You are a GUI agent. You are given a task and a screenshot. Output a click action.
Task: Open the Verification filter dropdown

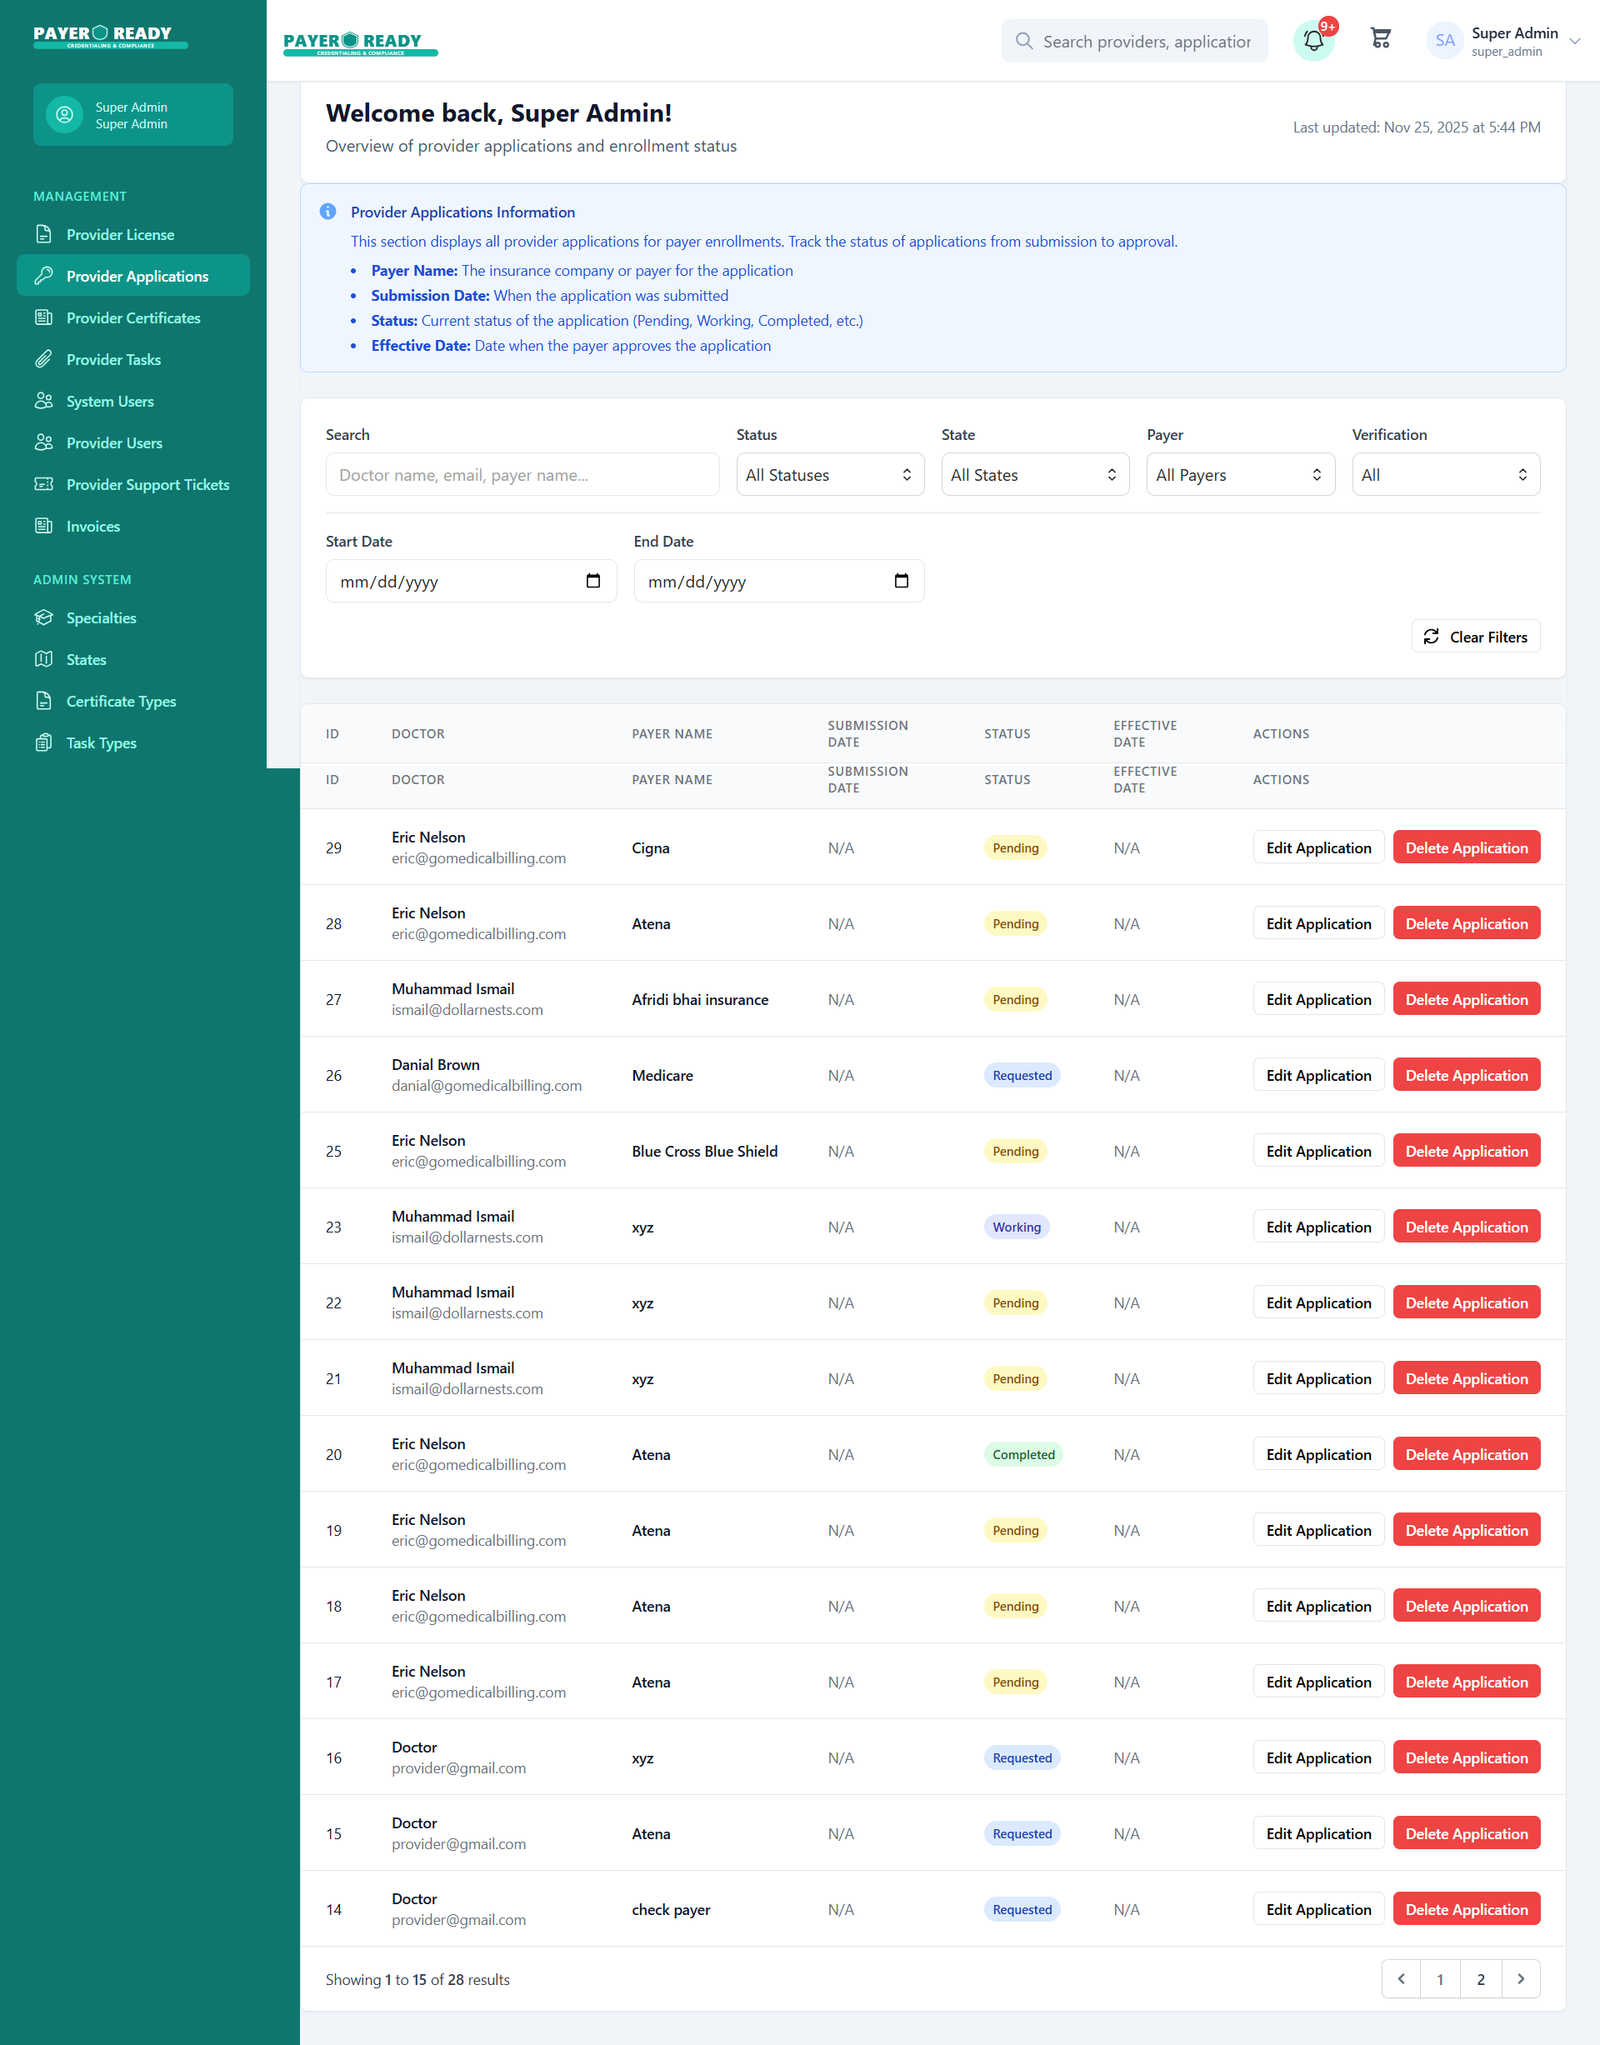tap(1445, 475)
